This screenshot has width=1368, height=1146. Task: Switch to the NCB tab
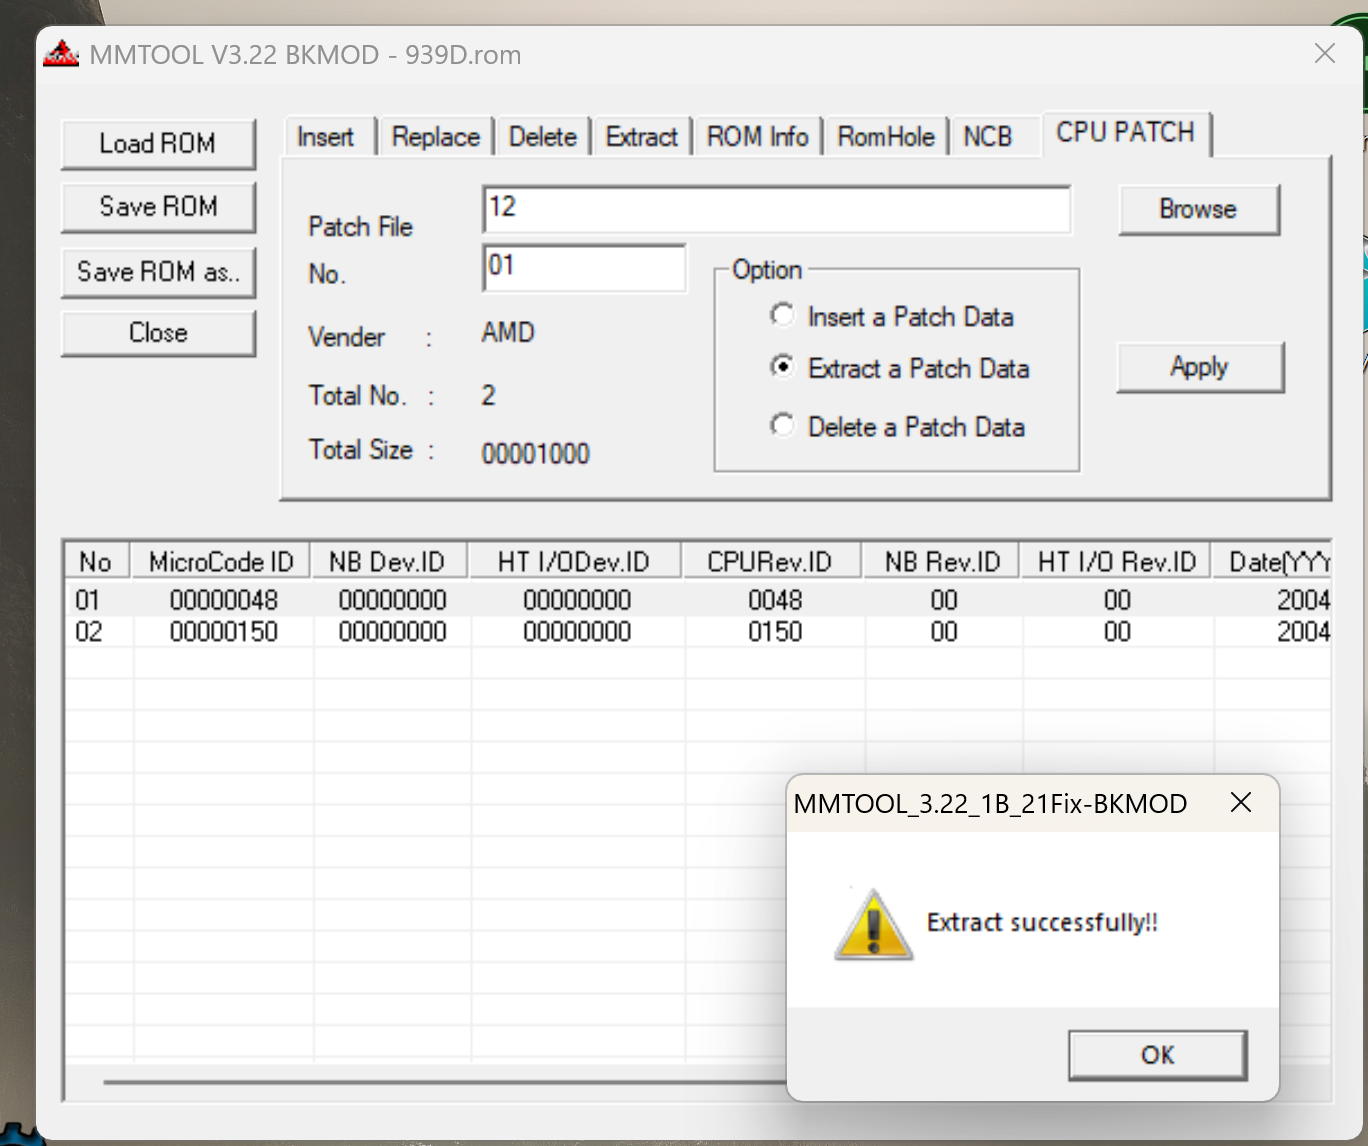coord(988,137)
